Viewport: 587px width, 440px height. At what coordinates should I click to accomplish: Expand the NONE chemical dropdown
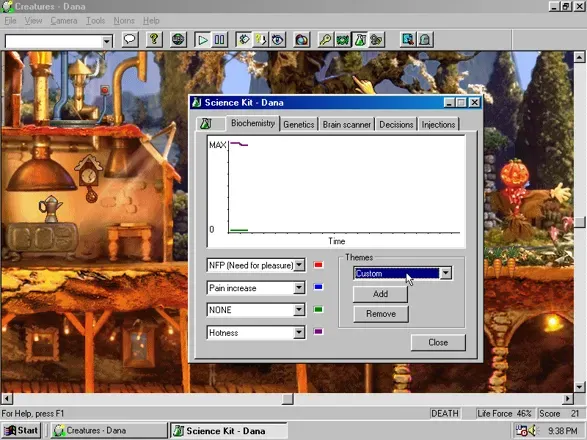coord(299,310)
